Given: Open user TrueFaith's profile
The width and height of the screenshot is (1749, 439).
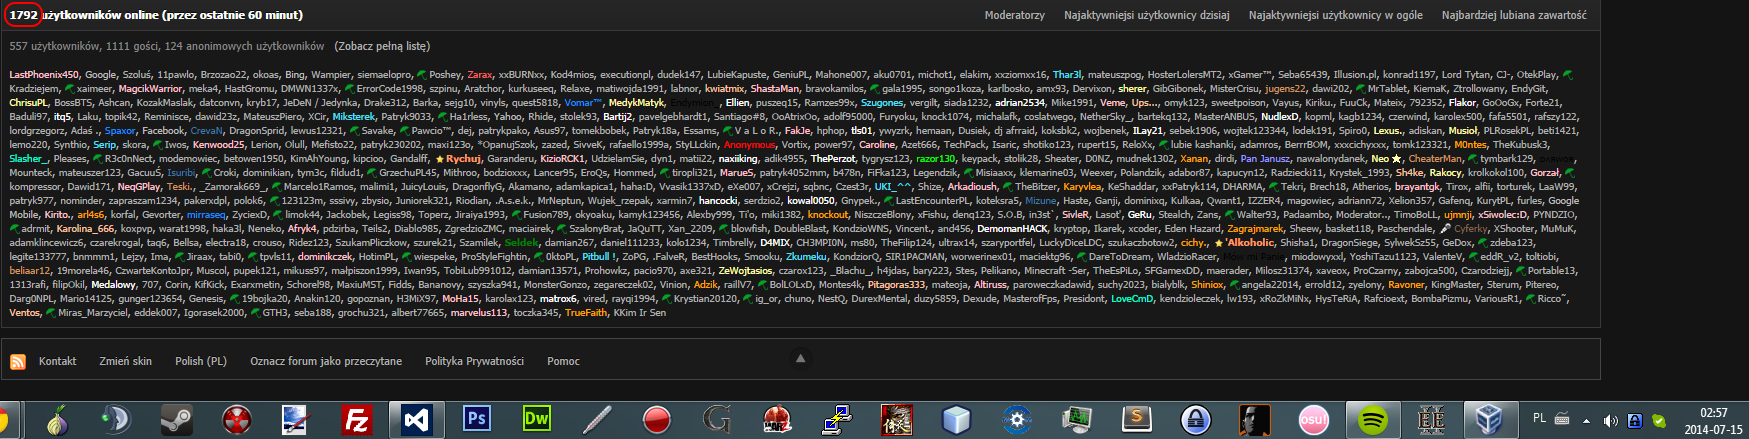Looking at the screenshot, I should pyautogui.click(x=586, y=313).
